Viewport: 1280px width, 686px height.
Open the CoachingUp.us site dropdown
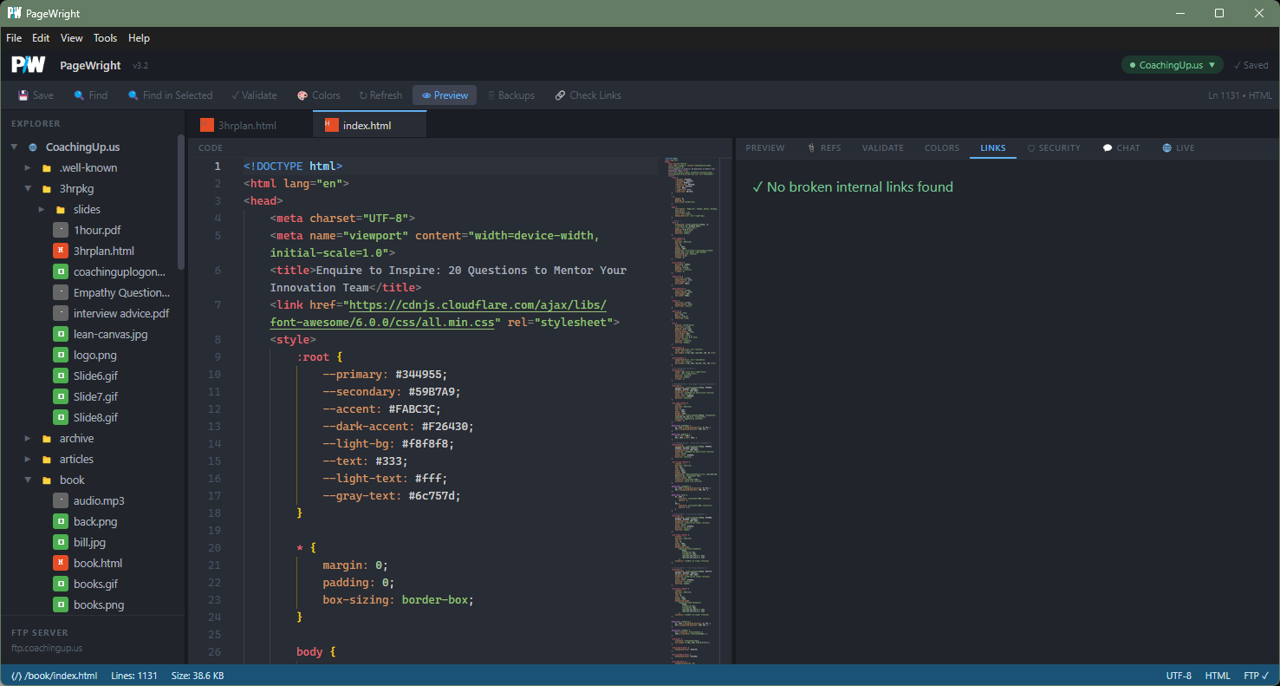[x=1171, y=64]
